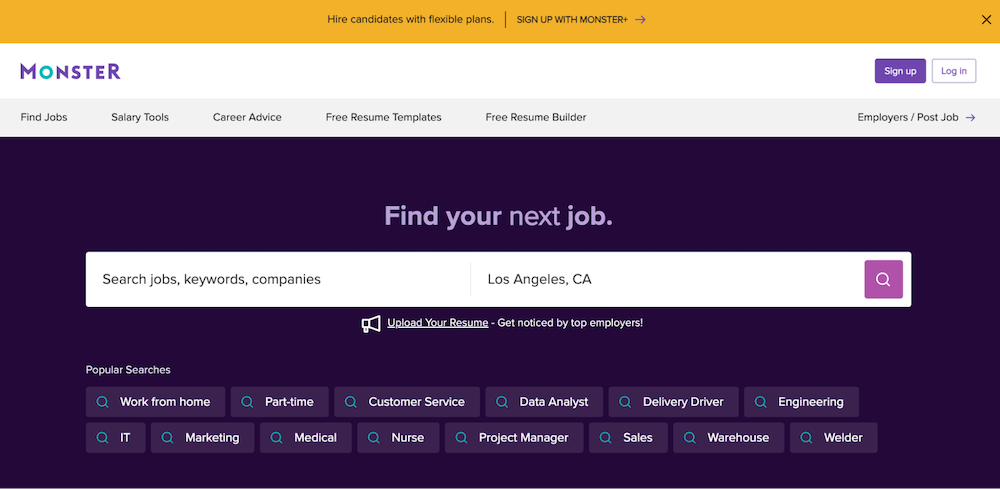Click the Find your next job heading
The image size is (1000, 489).
498,217
